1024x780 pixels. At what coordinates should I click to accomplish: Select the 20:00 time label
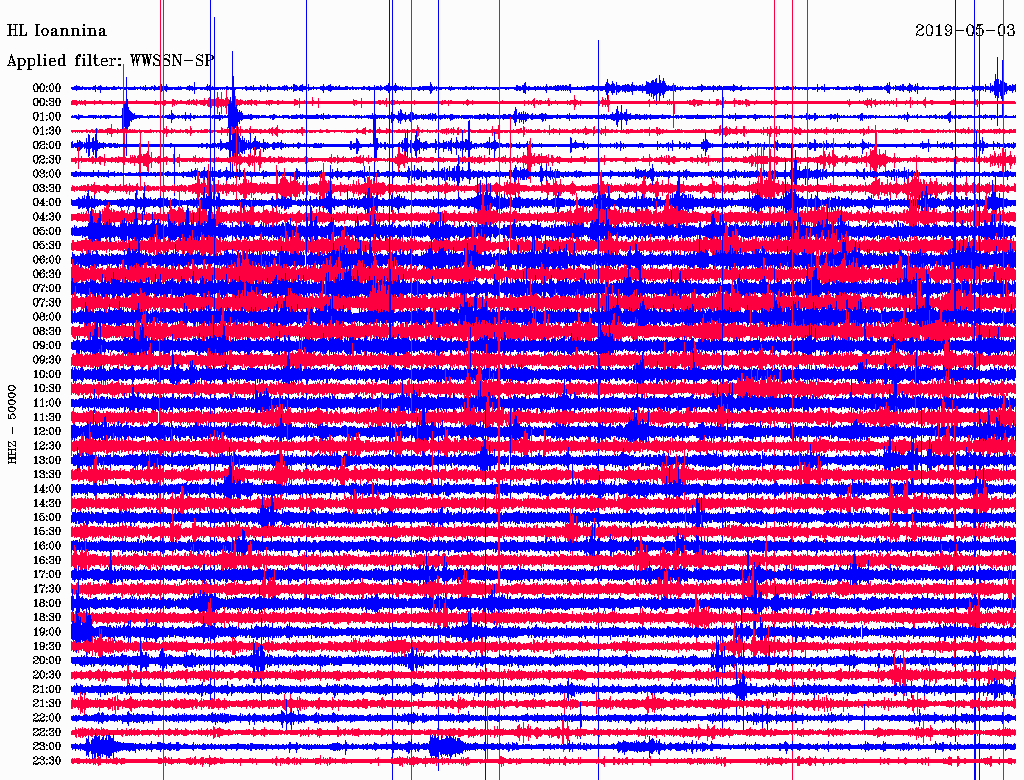47,661
